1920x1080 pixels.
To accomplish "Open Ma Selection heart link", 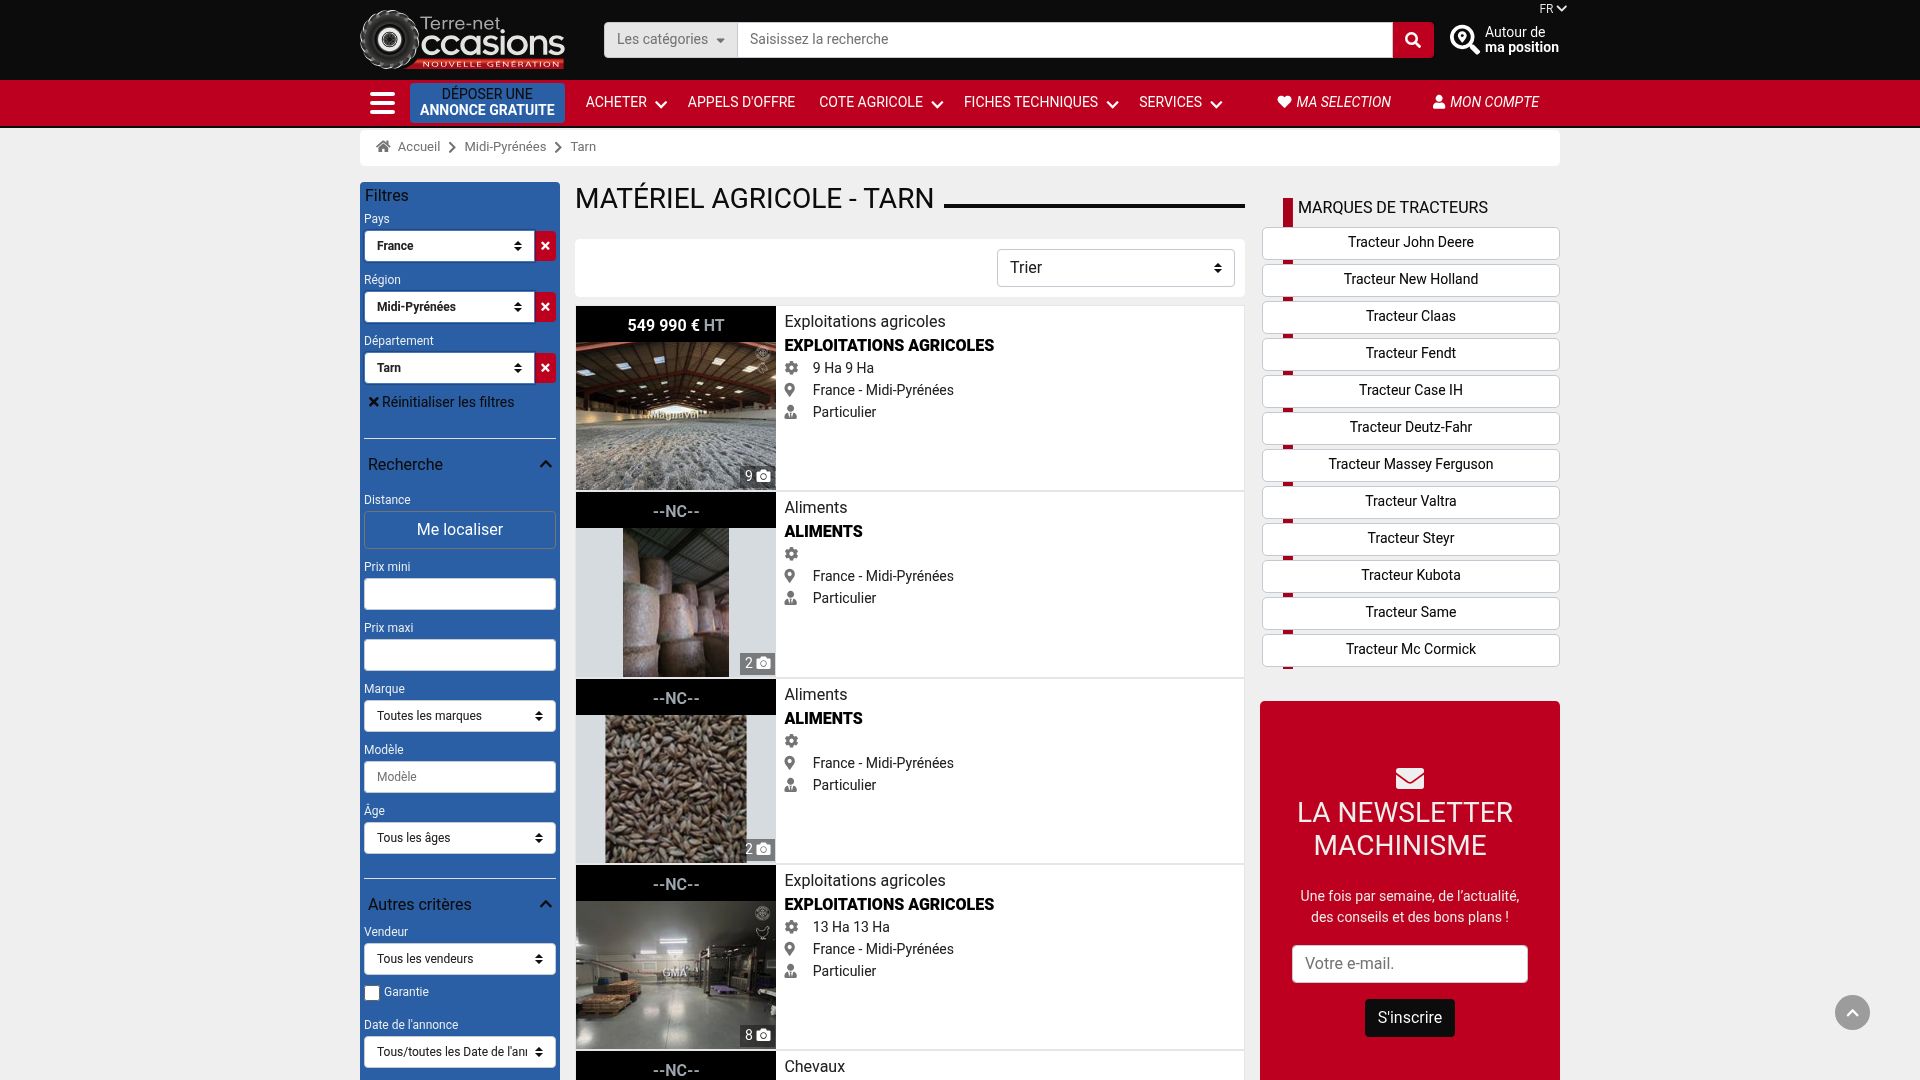I will point(1334,102).
